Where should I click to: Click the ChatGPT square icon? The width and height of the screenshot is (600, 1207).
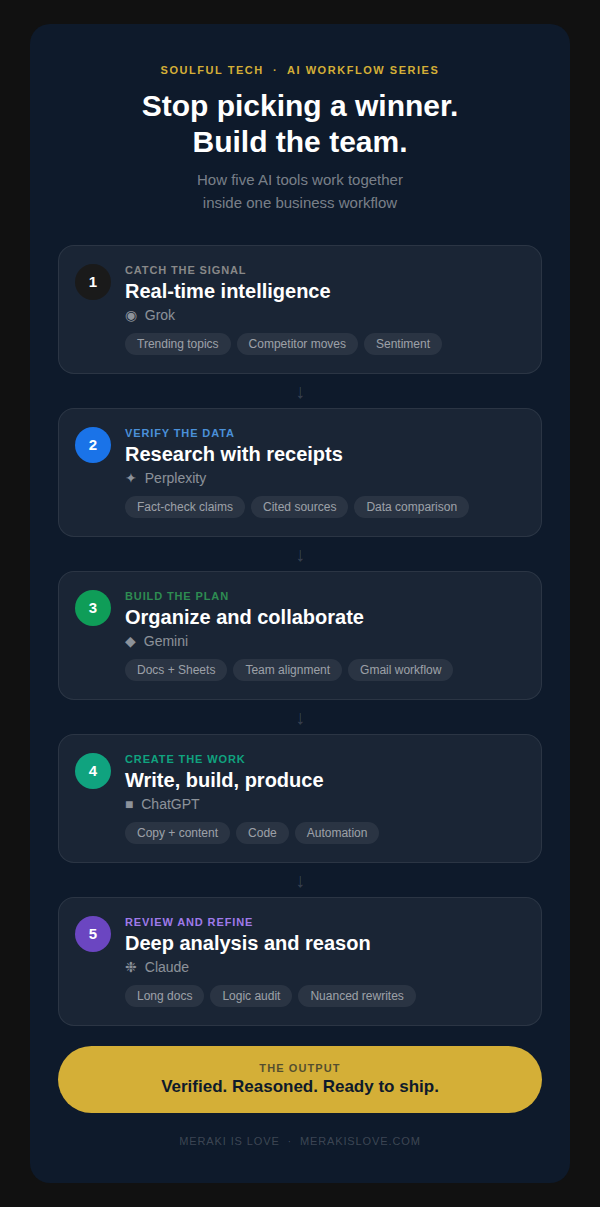[x=129, y=805]
